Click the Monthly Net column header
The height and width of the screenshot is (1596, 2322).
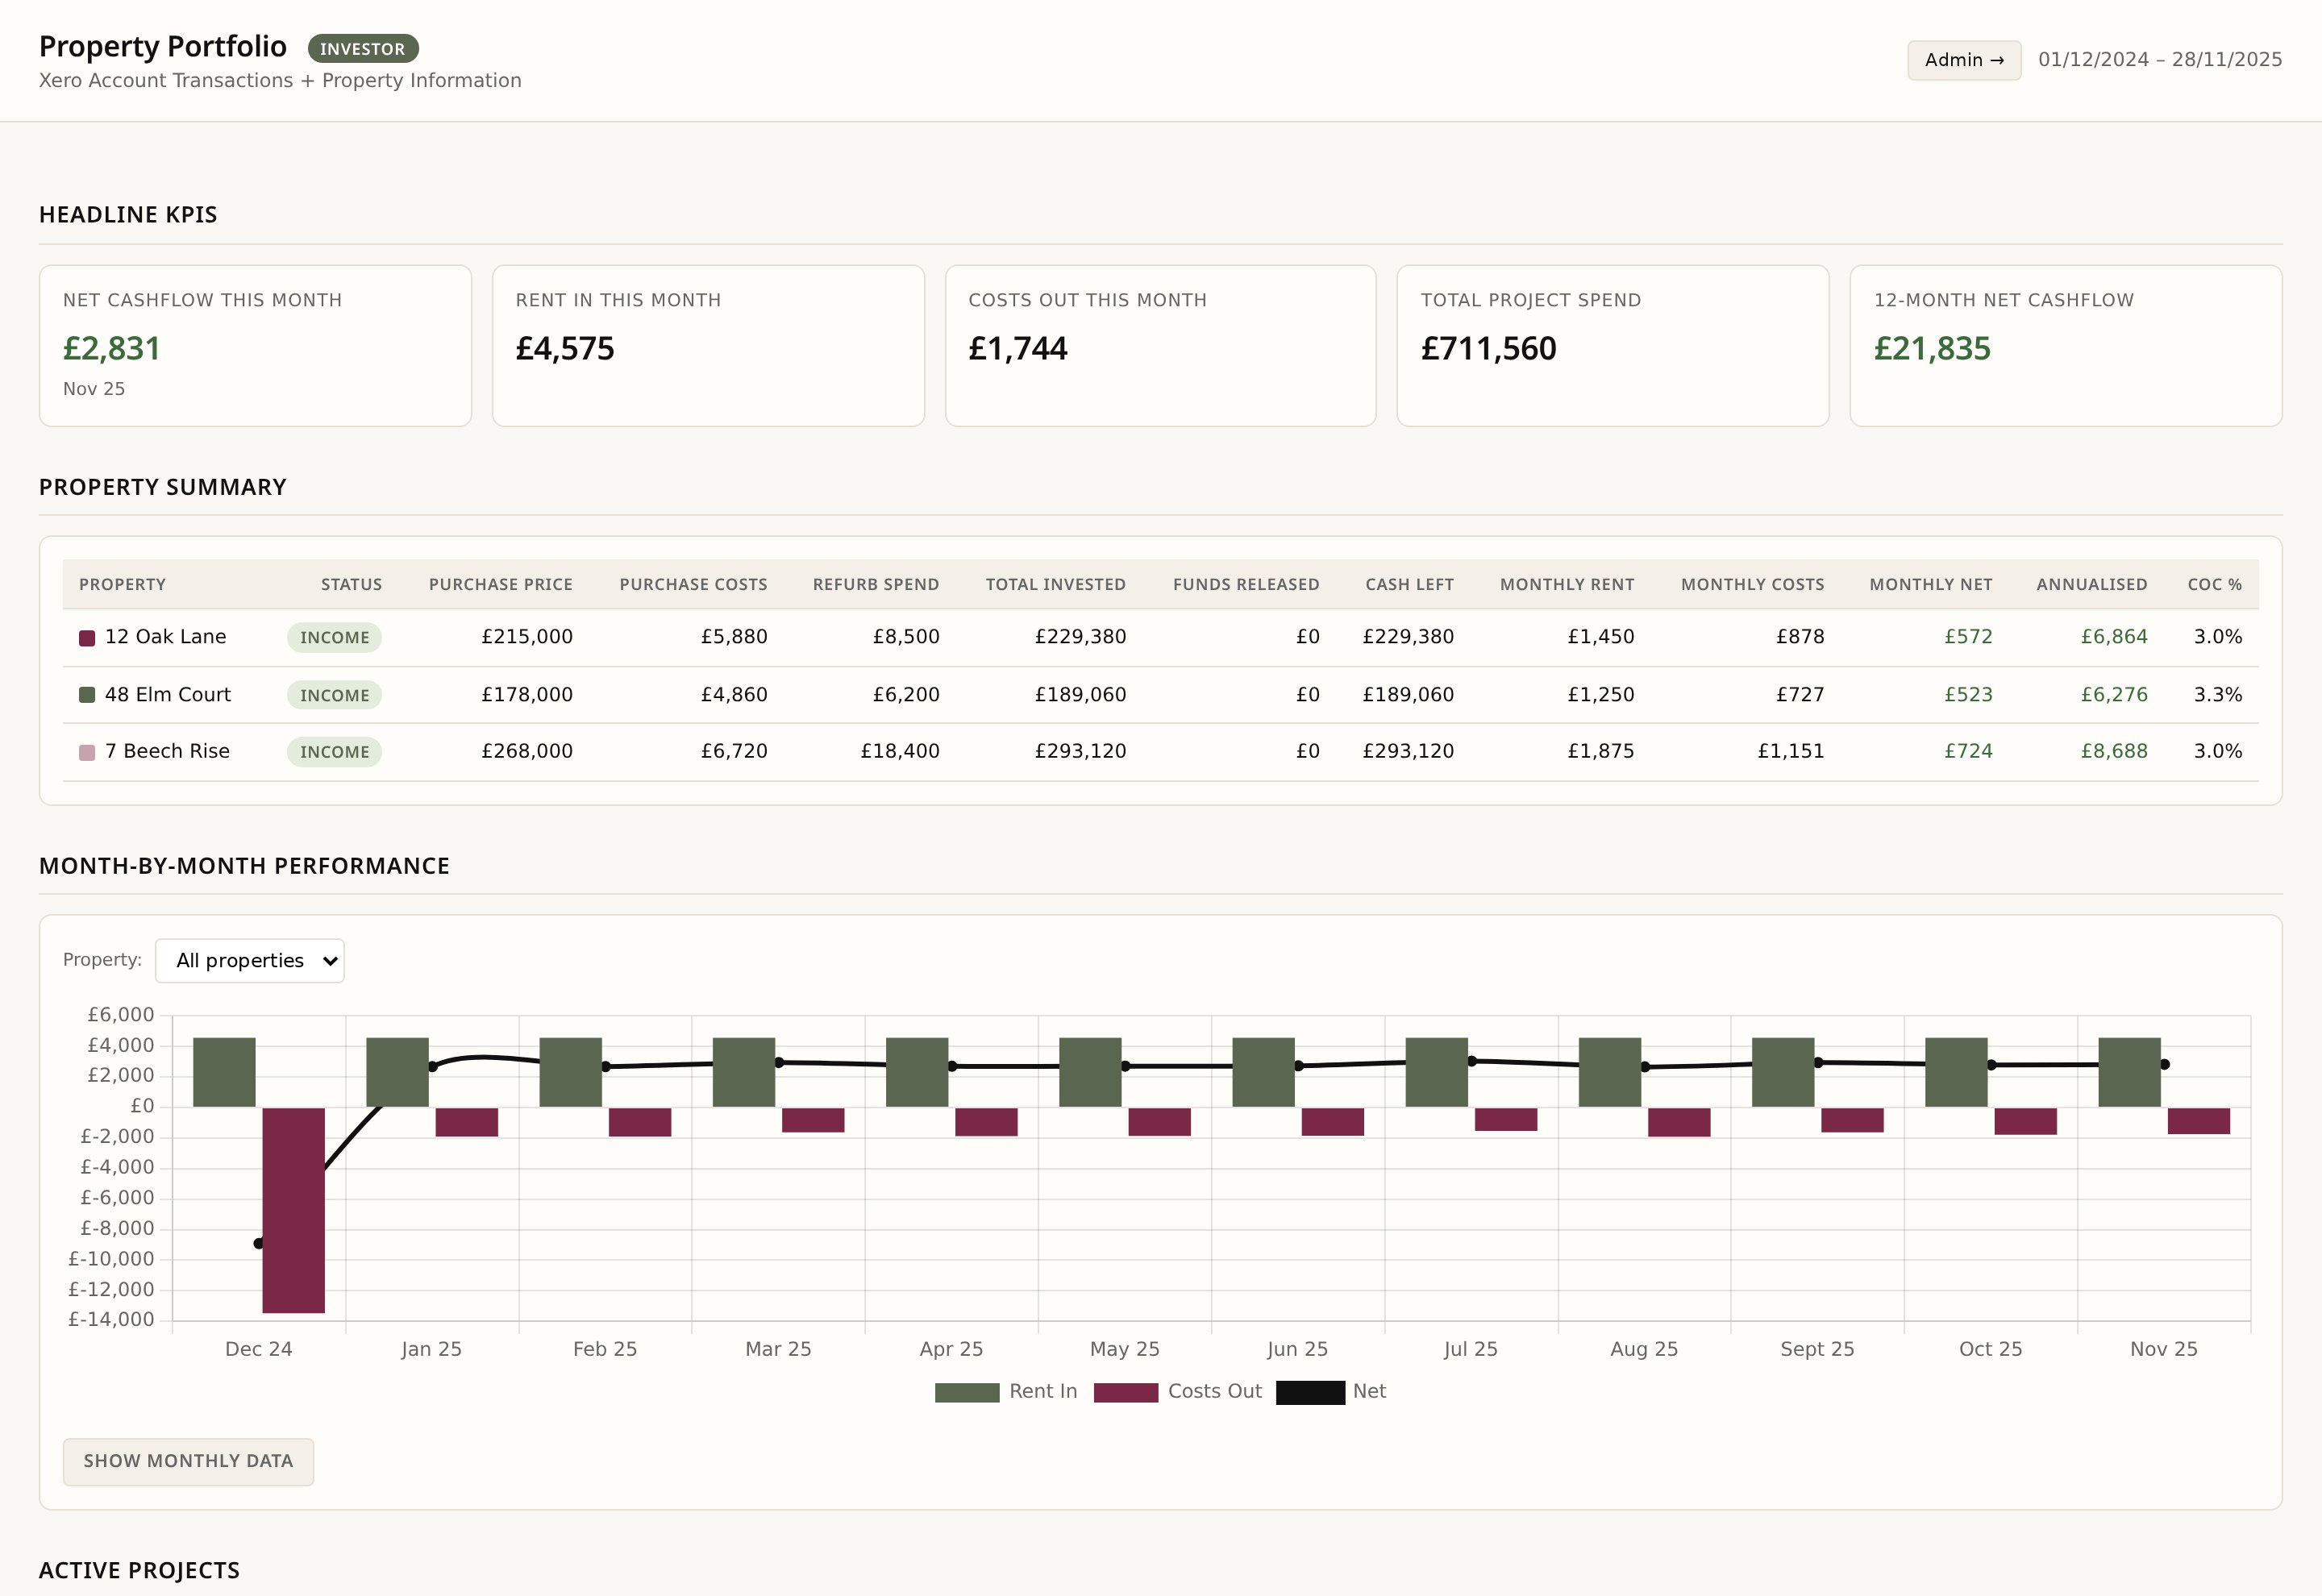tap(1931, 584)
